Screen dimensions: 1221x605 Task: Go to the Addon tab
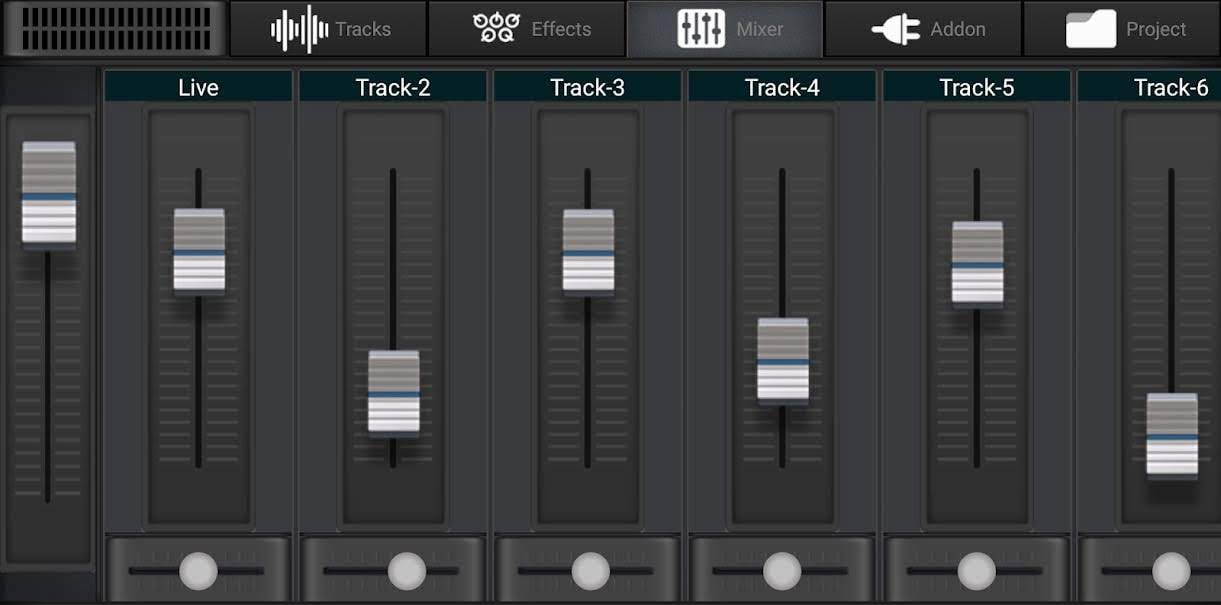pyautogui.click(x=923, y=29)
